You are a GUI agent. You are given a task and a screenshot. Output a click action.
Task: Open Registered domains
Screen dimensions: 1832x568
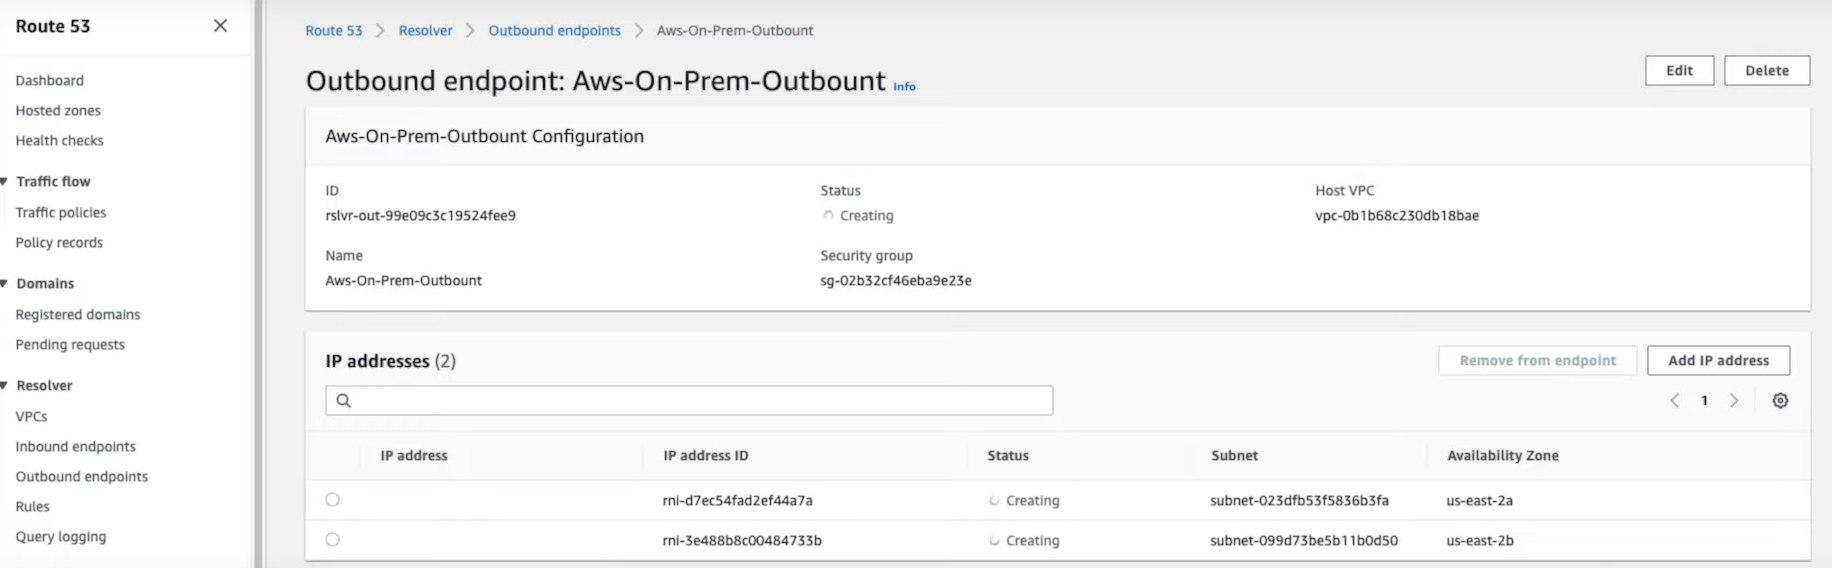point(78,315)
